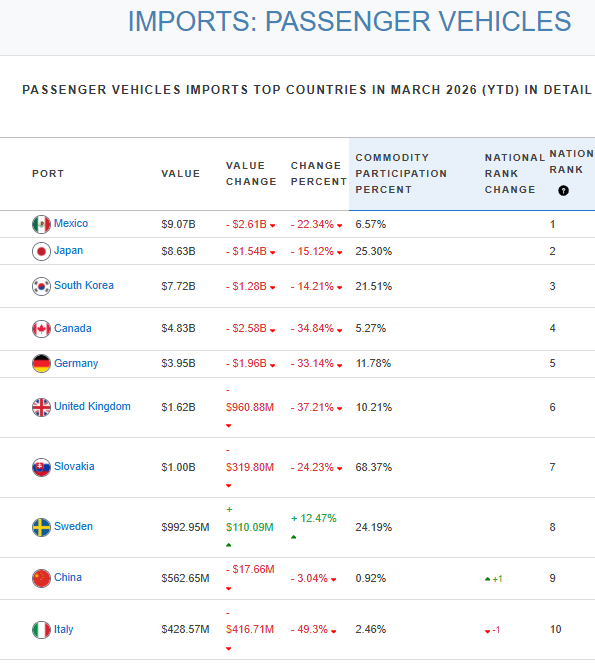Sort by the Value column header
This screenshot has width=595, height=667.
pyautogui.click(x=181, y=174)
